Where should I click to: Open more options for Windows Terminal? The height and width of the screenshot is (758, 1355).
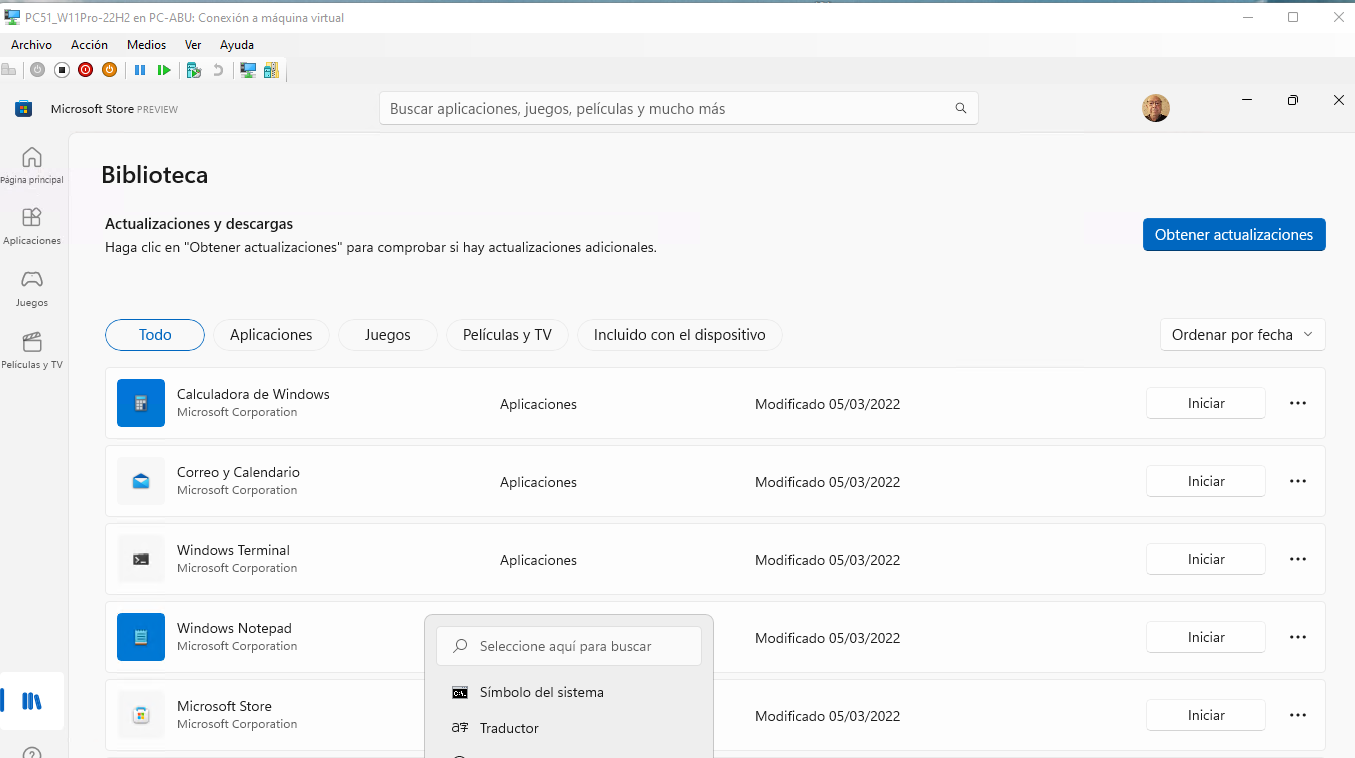[1298, 559]
